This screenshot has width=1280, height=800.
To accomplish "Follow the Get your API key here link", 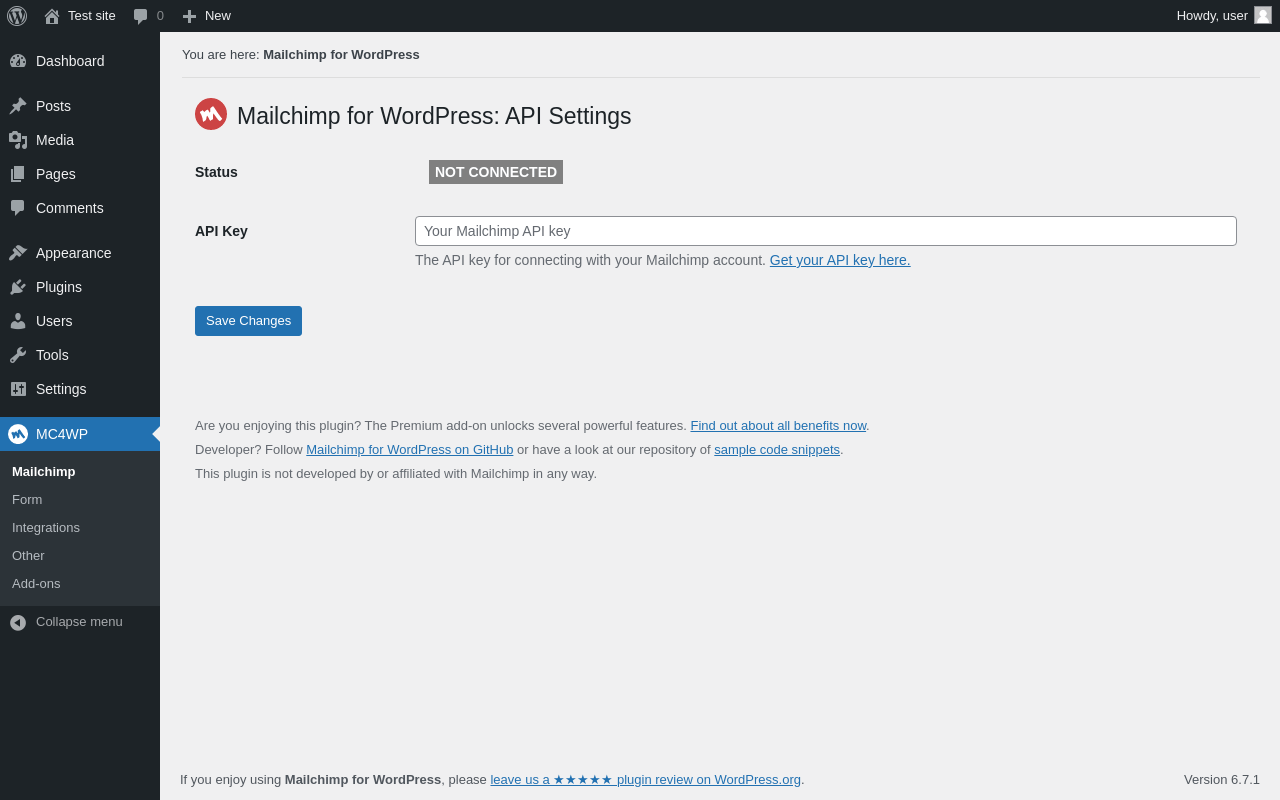I will [x=840, y=260].
